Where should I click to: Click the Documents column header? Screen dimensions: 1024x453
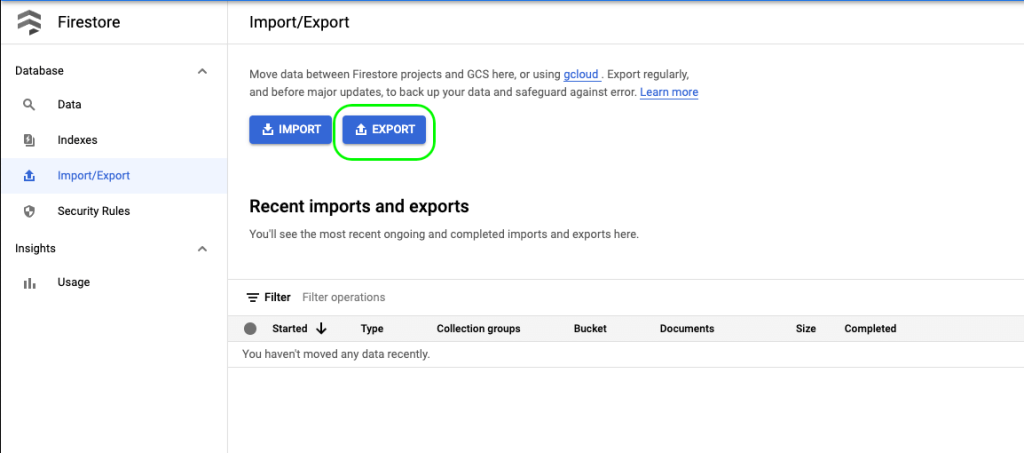tap(687, 328)
